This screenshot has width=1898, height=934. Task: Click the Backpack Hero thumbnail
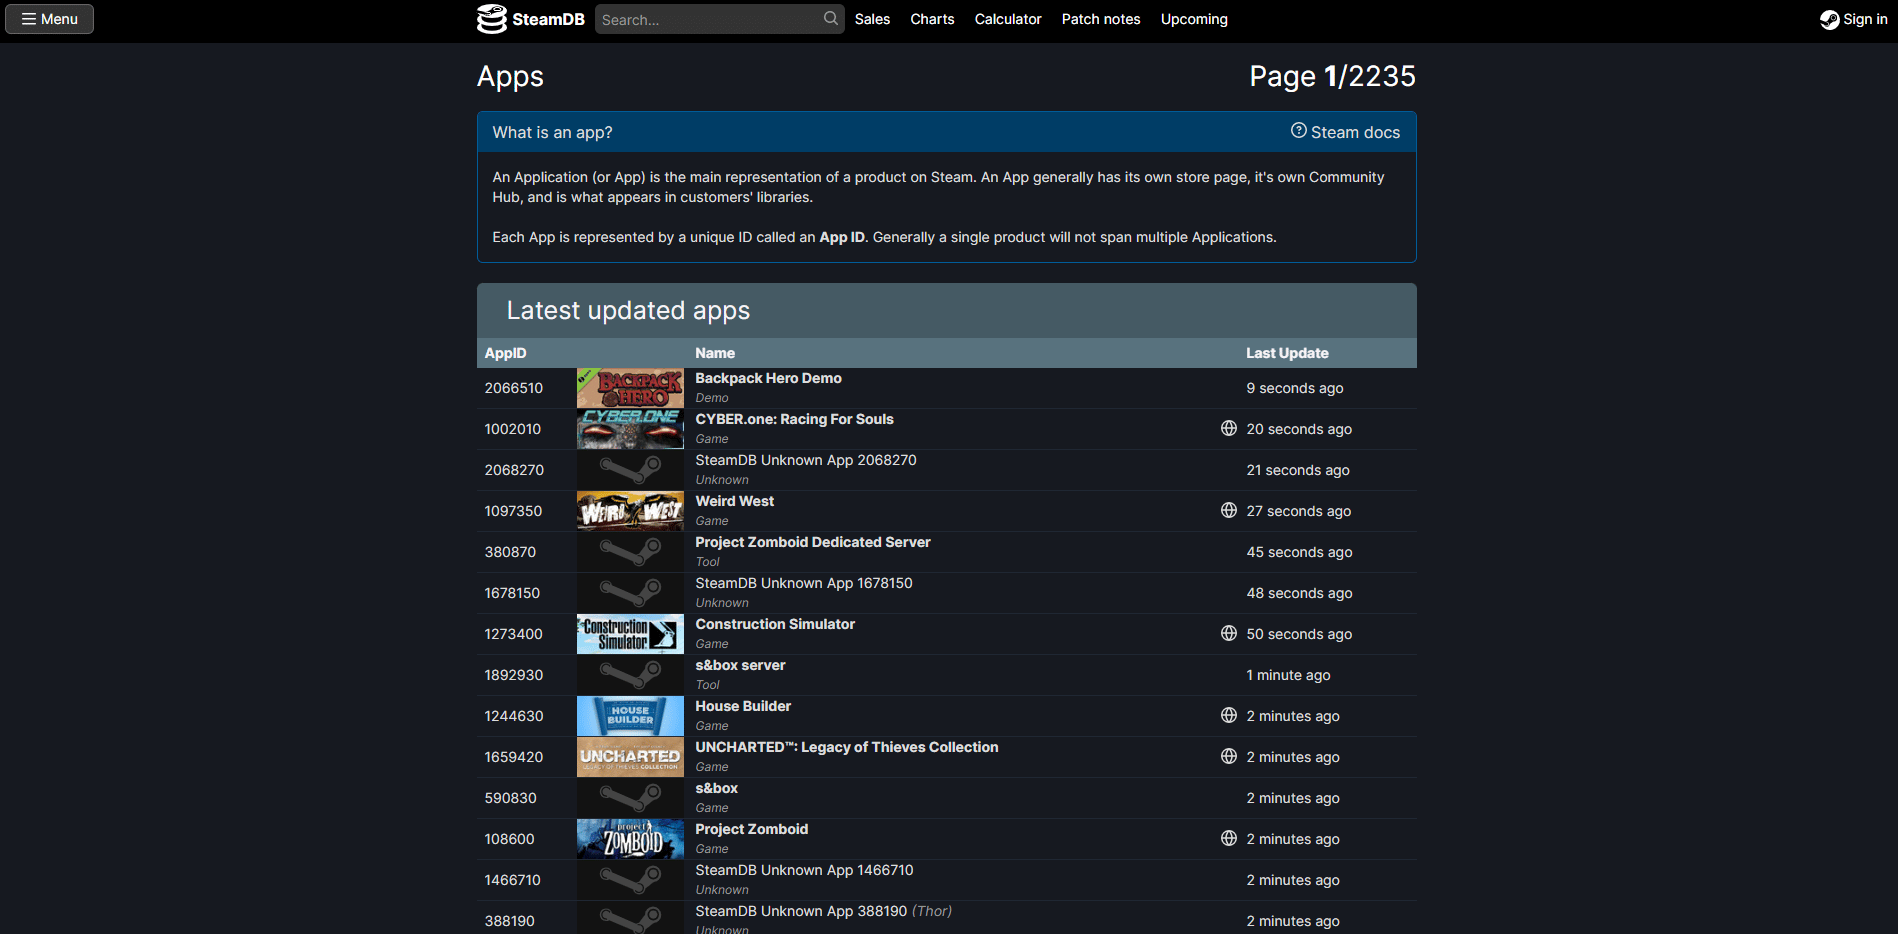pos(630,388)
